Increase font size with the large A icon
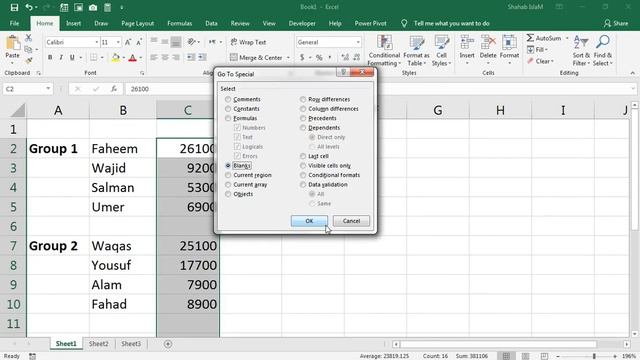The height and width of the screenshot is (360, 640). 128,42
